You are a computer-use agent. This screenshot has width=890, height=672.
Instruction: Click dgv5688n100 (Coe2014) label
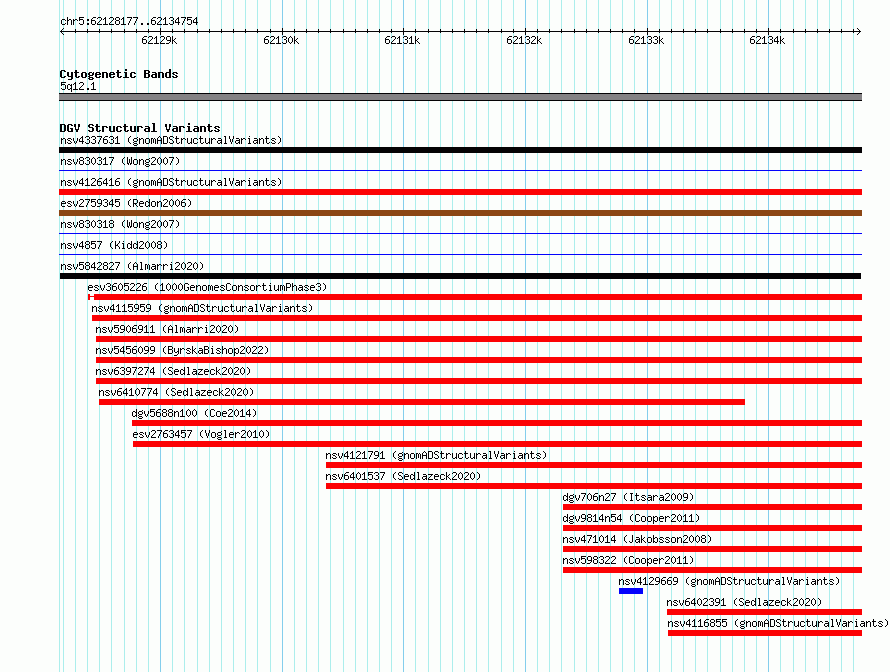(194, 413)
